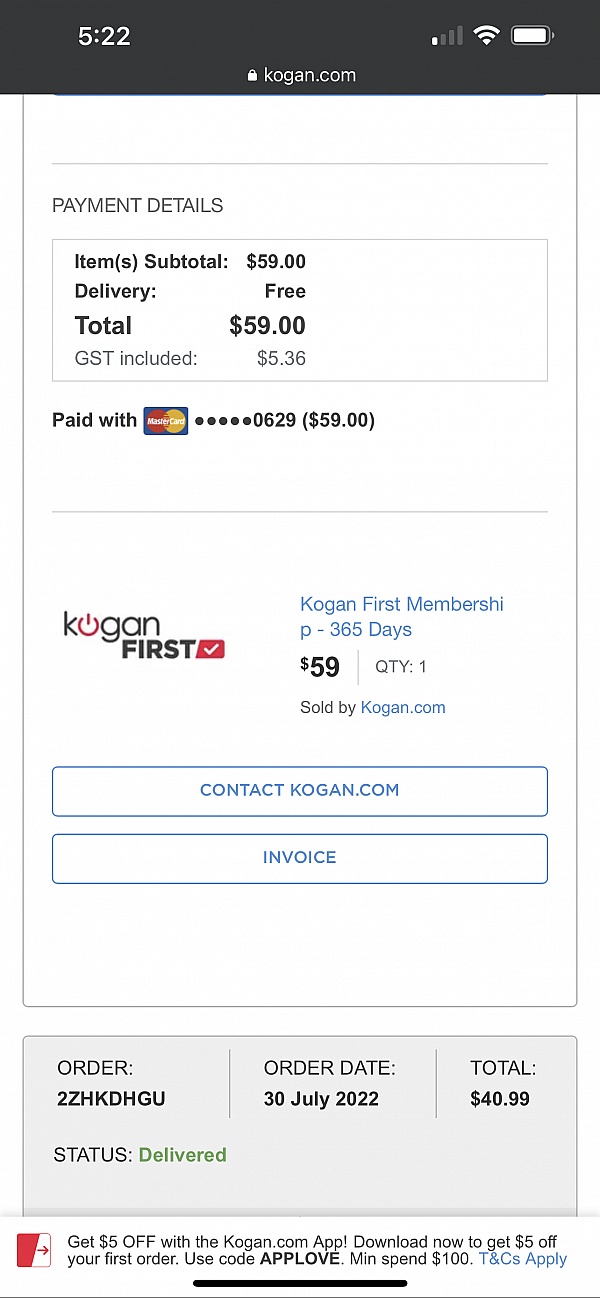Tap order number 2ZHKDHGU
The width and height of the screenshot is (600, 1298).
coord(111,1099)
